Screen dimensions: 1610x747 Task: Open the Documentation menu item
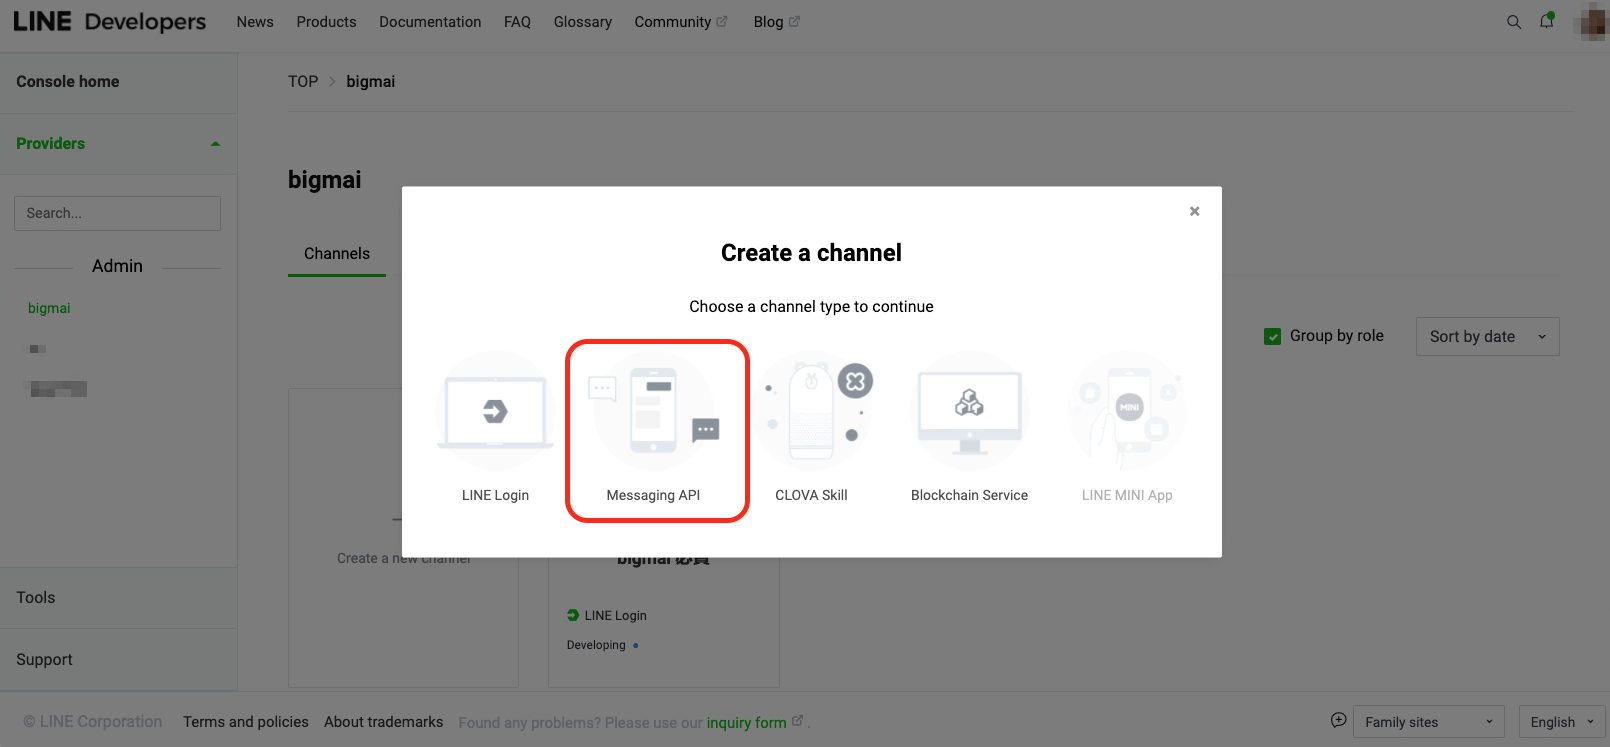coord(430,22)
